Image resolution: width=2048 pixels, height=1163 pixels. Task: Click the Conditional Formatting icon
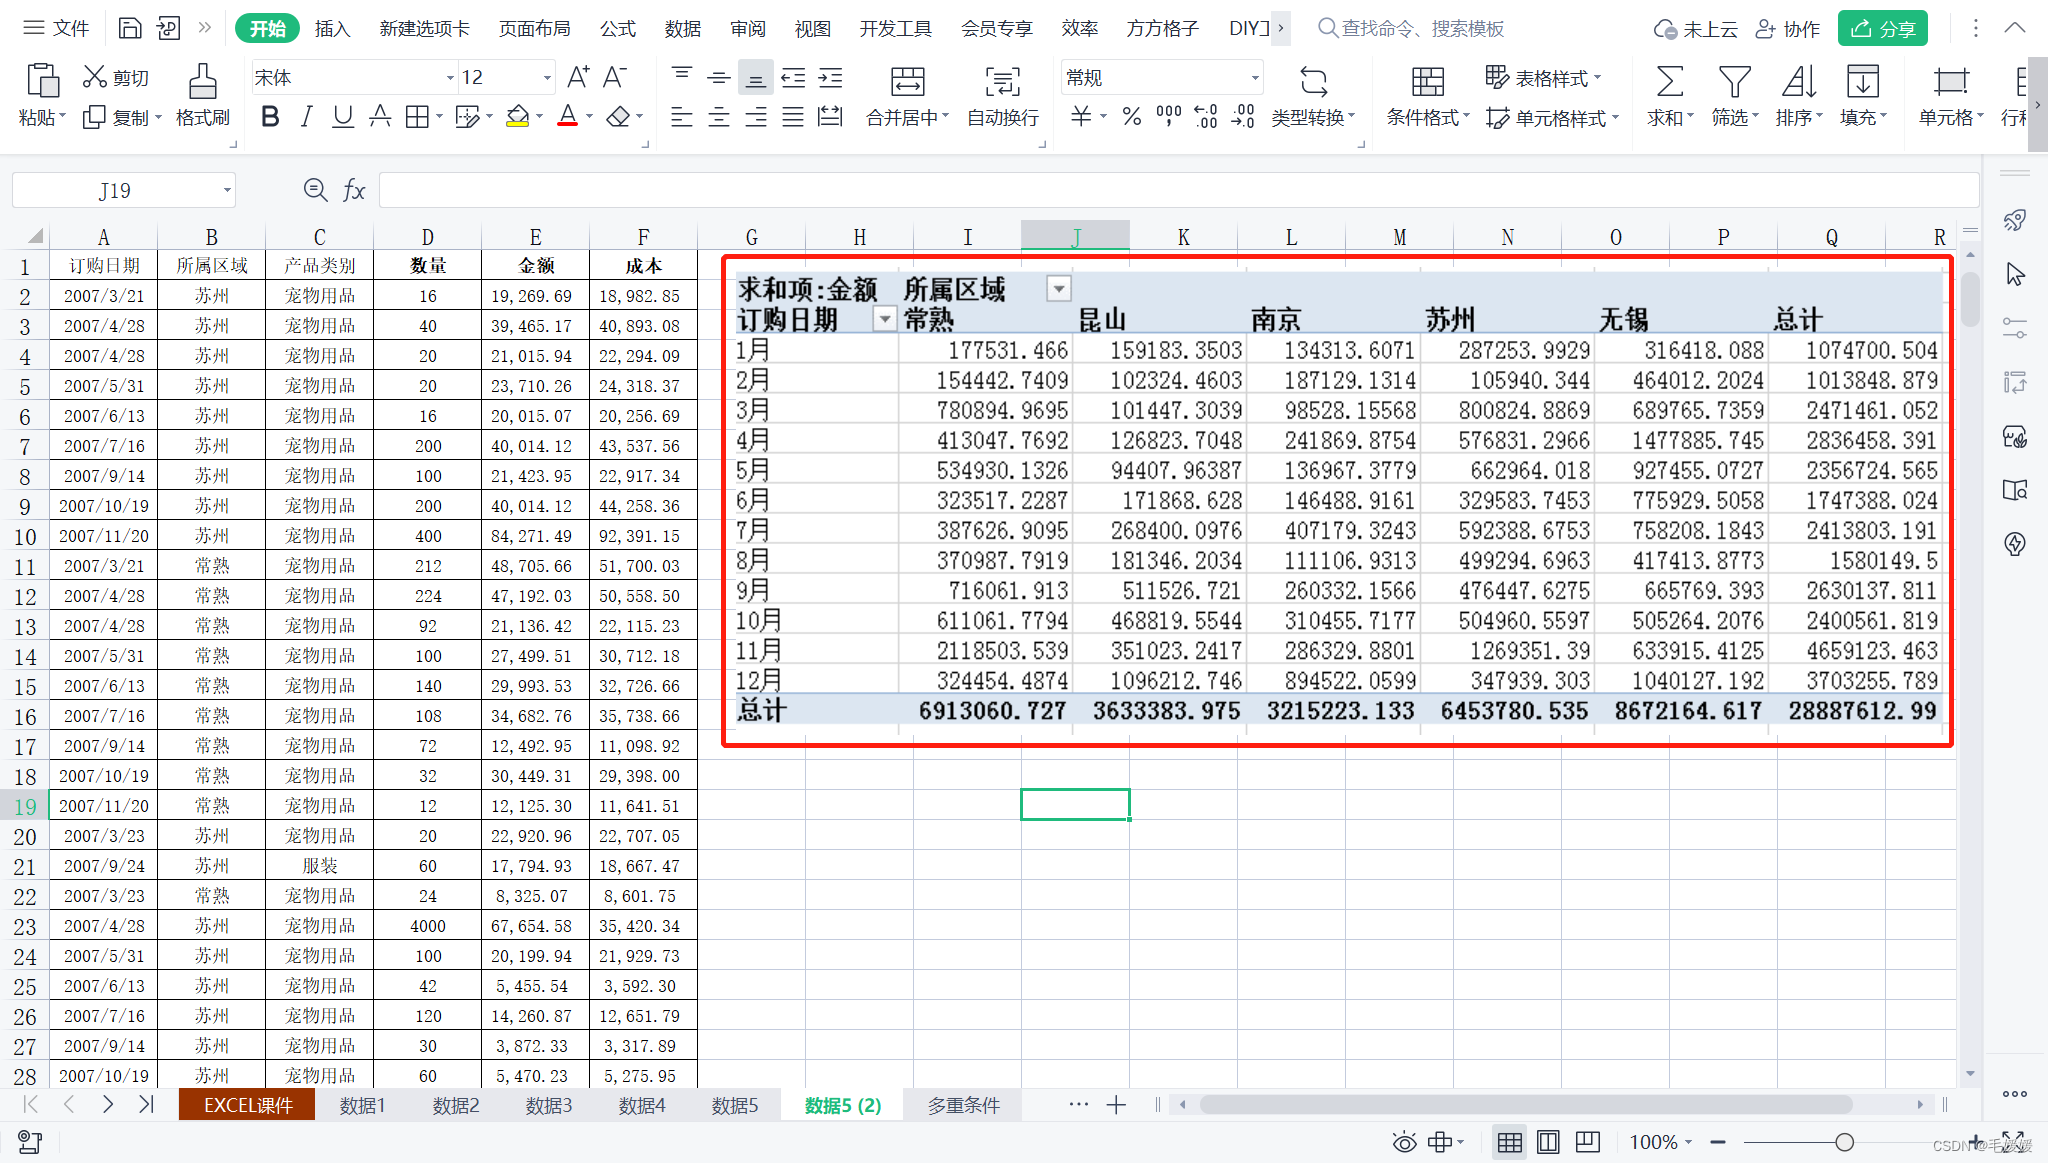[x=1427, y=82]
